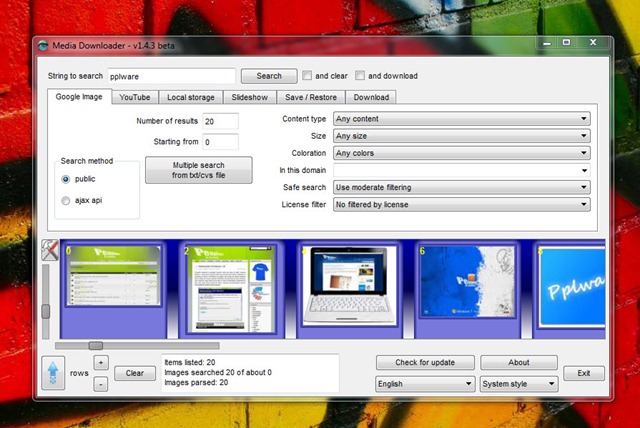Viewport: 640px width, 428px height.
Task: Click the Check for update button
Action: (x=425, y=362)
